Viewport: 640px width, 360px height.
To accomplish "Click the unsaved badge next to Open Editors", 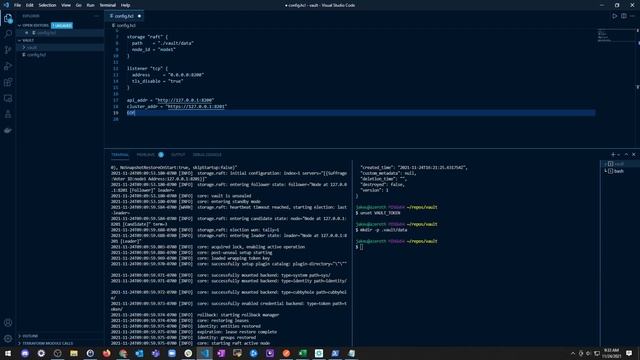I will coord(62,25).
